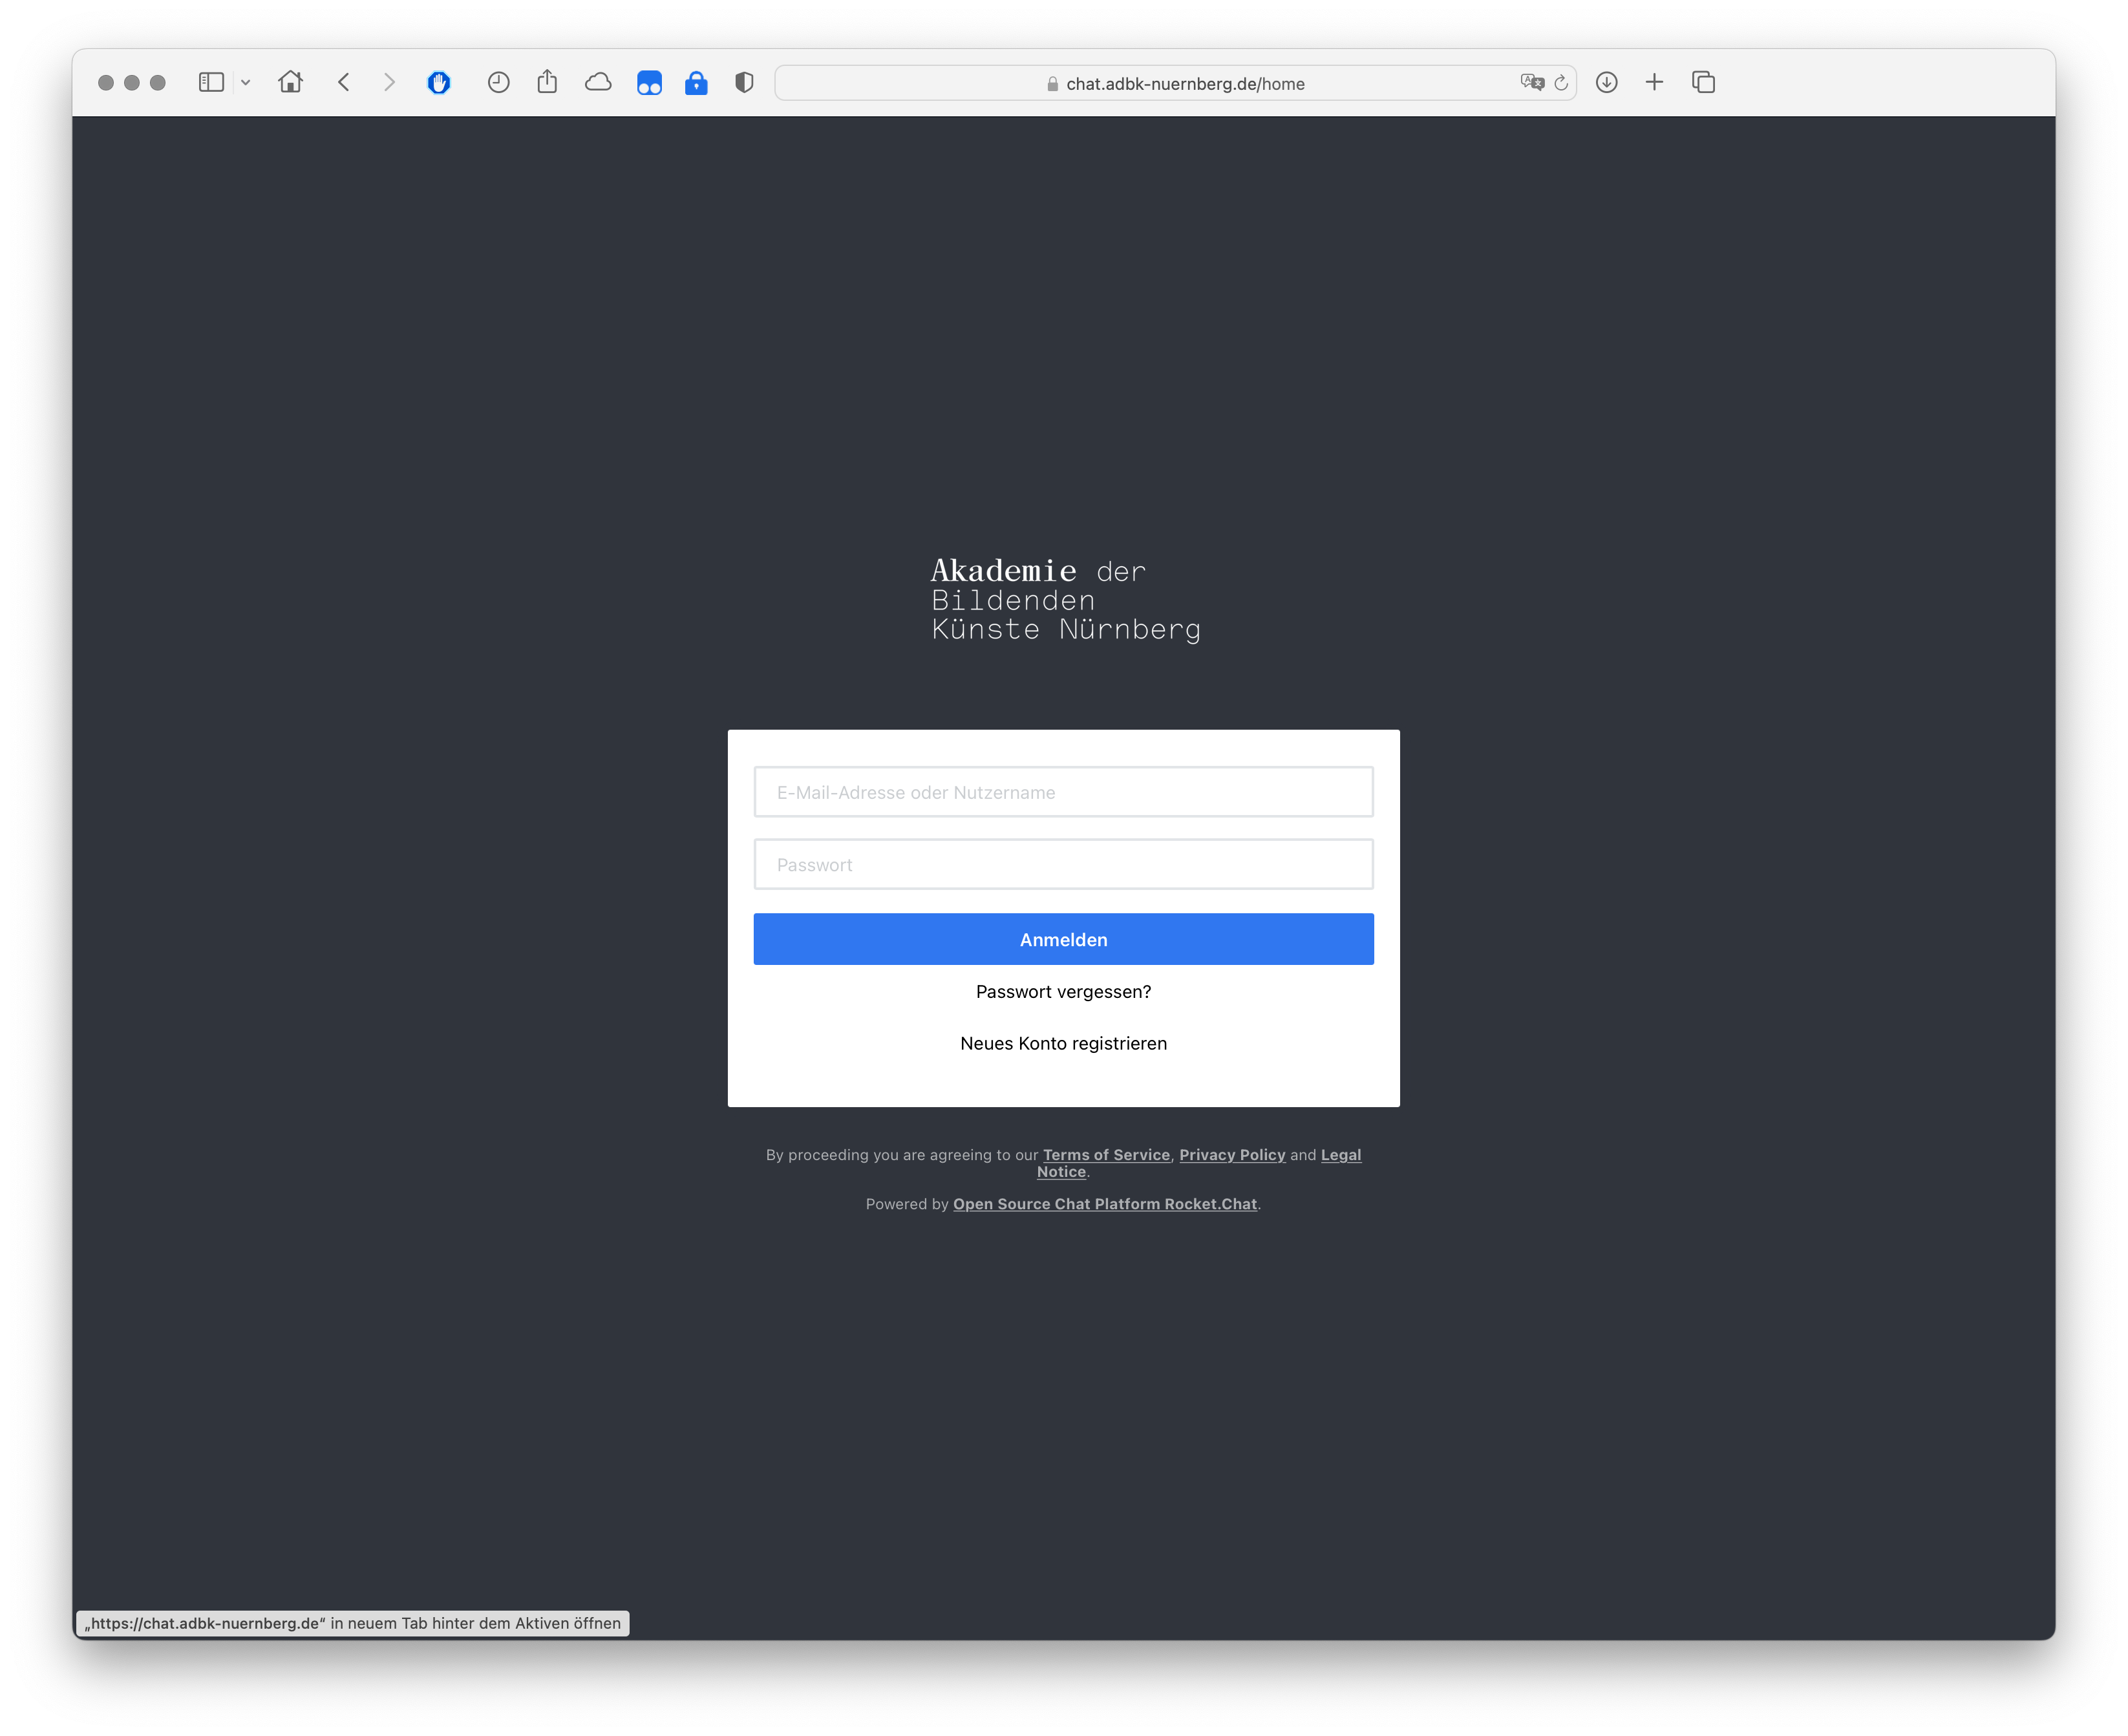Open the privacy shield report icon
Viewport: 2128px width, 1736px height.
click(744, 83)
